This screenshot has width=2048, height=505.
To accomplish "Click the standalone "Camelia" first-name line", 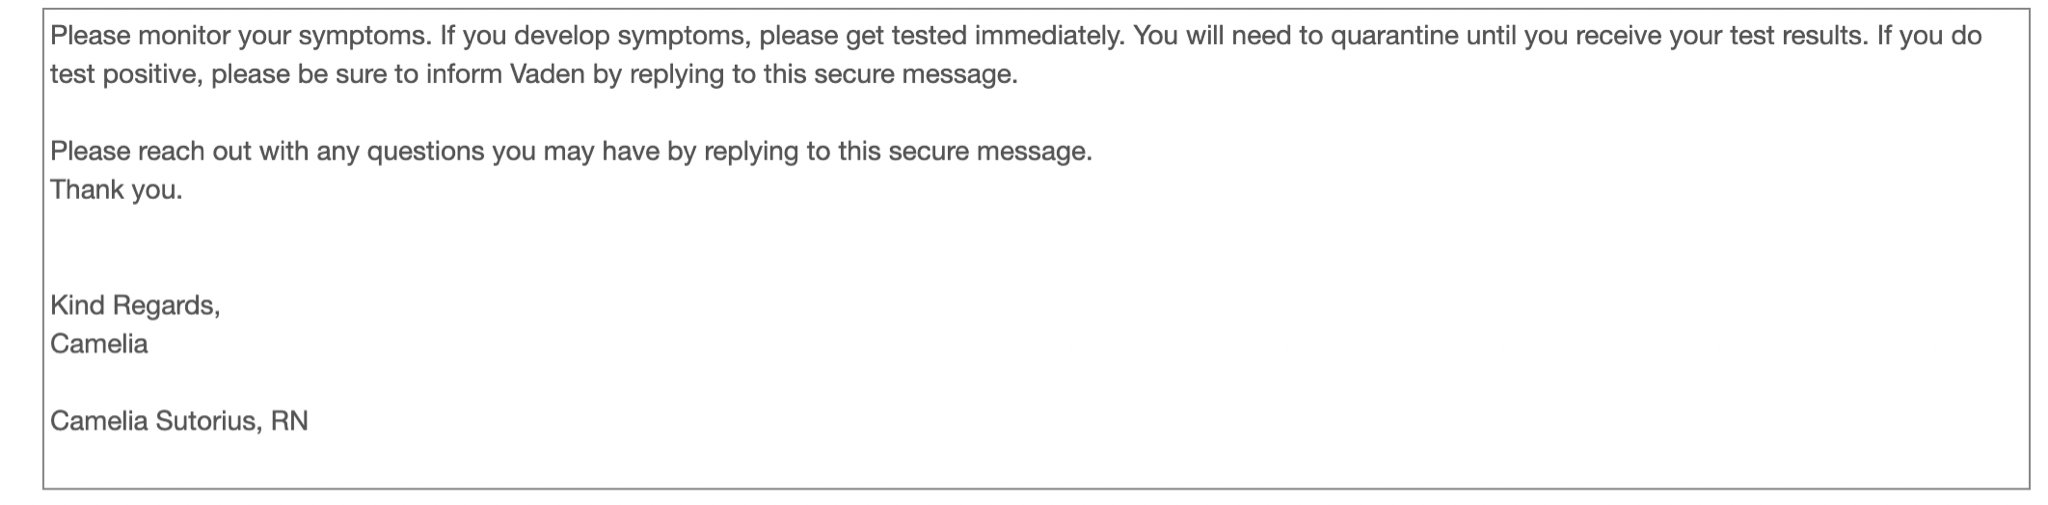I will pyautogui.click(x=99, y=344).
